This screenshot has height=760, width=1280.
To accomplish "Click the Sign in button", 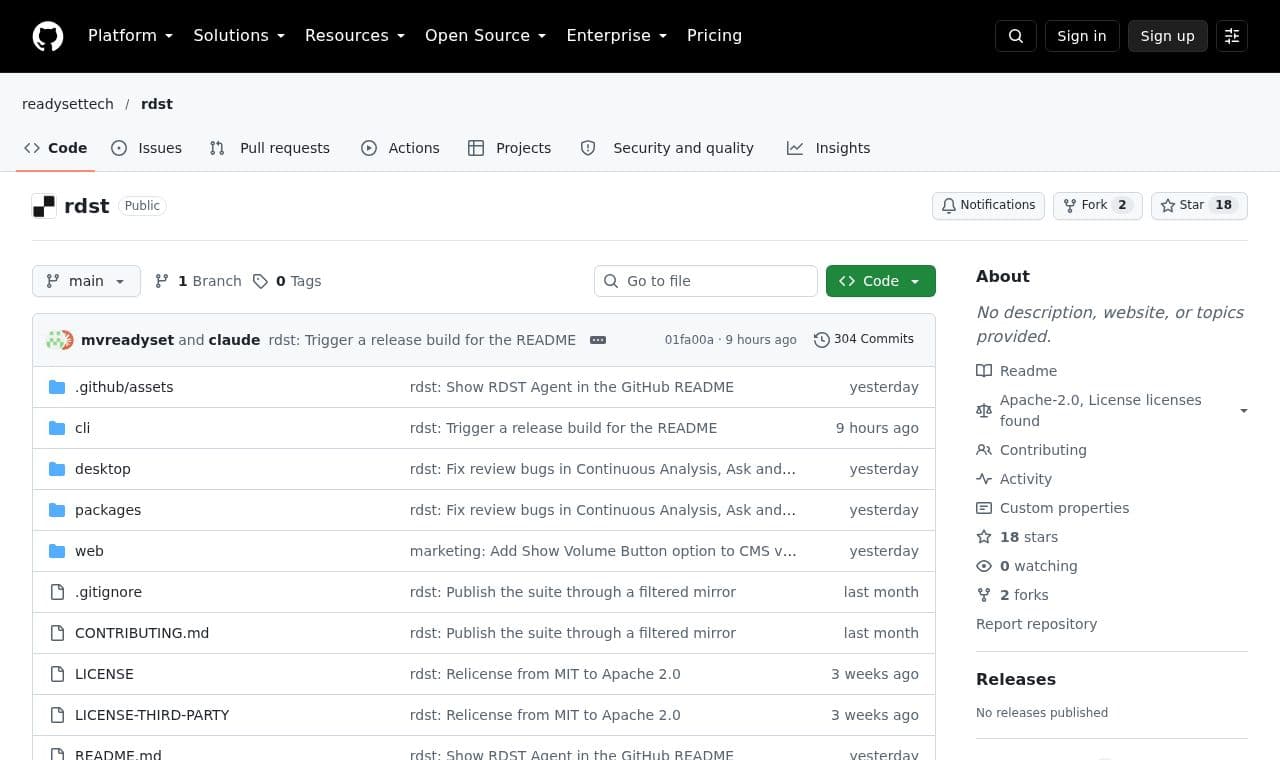I will tap(1082, 36).
